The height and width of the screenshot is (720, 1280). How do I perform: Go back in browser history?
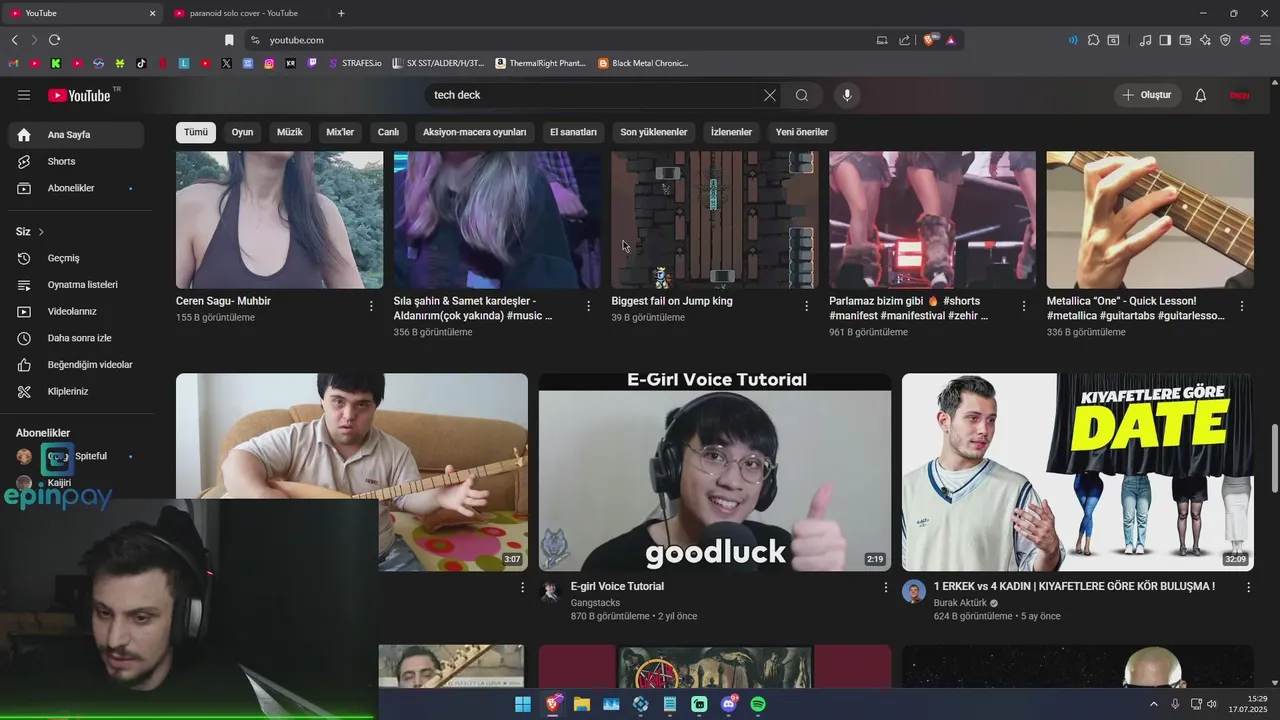(14, 40)
